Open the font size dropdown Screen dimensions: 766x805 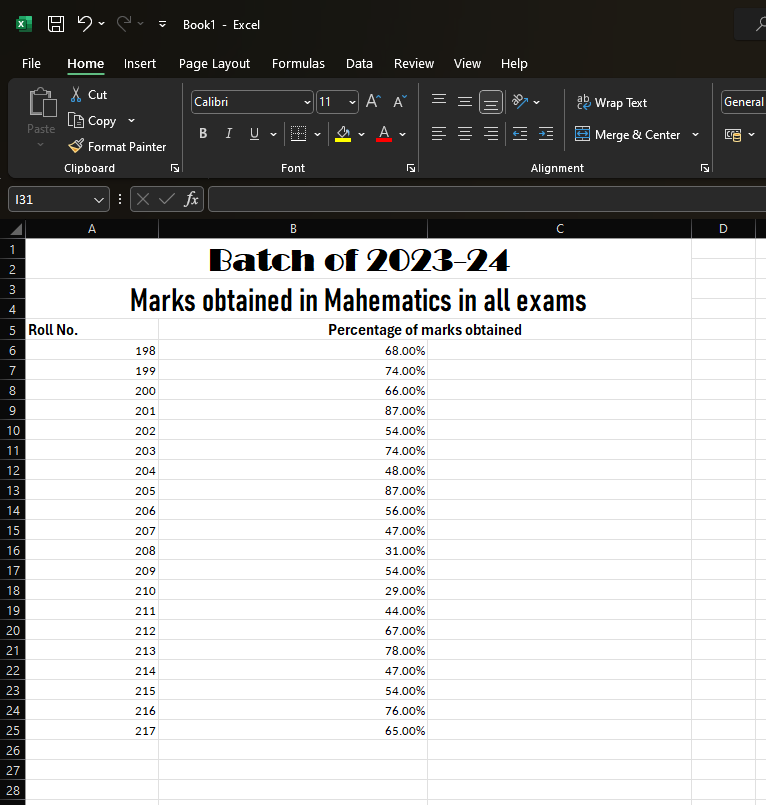coord(352,102)
